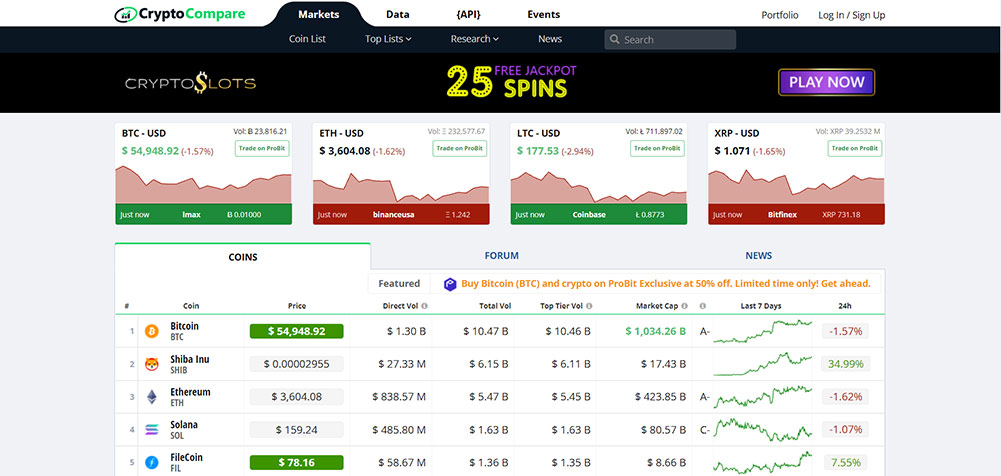Click Trade on ProBit for ETH - USD
This screenshot has width=1001, height=476.
(x=460, y=149)
